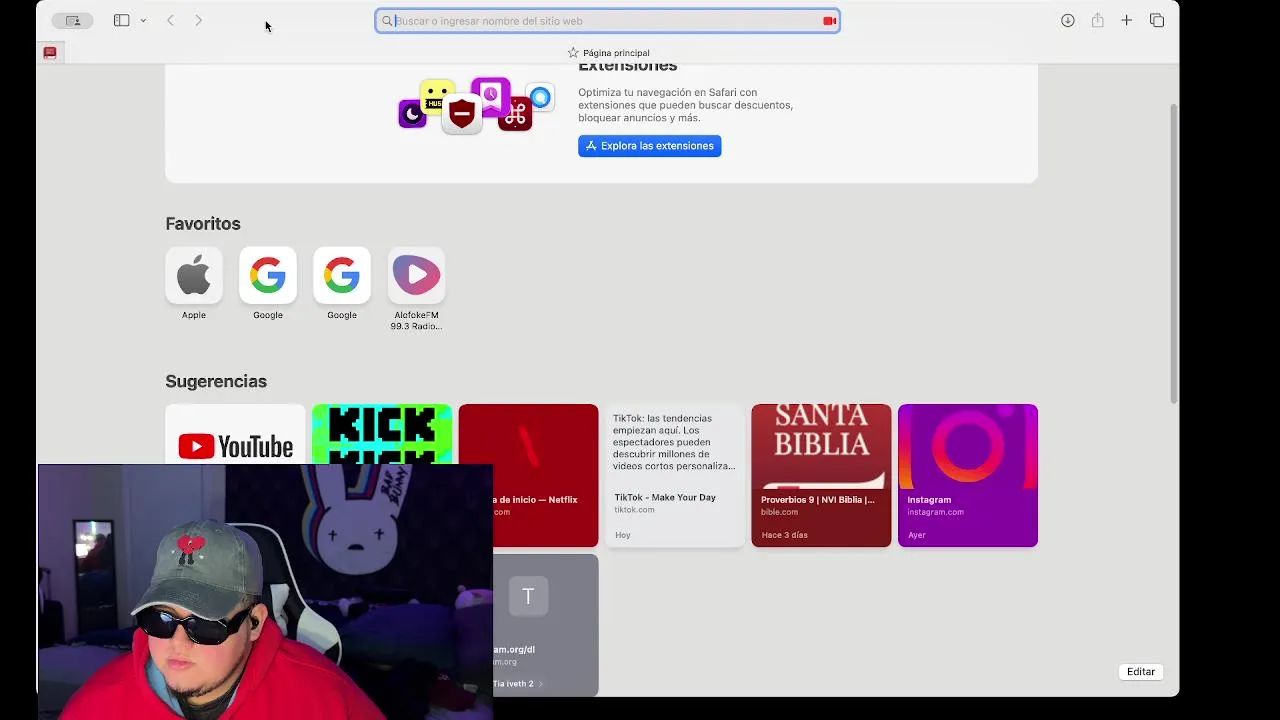The image size is (1280, 720).
Task: Click the tiktok.com domain text
Action: tap(634, 510)
